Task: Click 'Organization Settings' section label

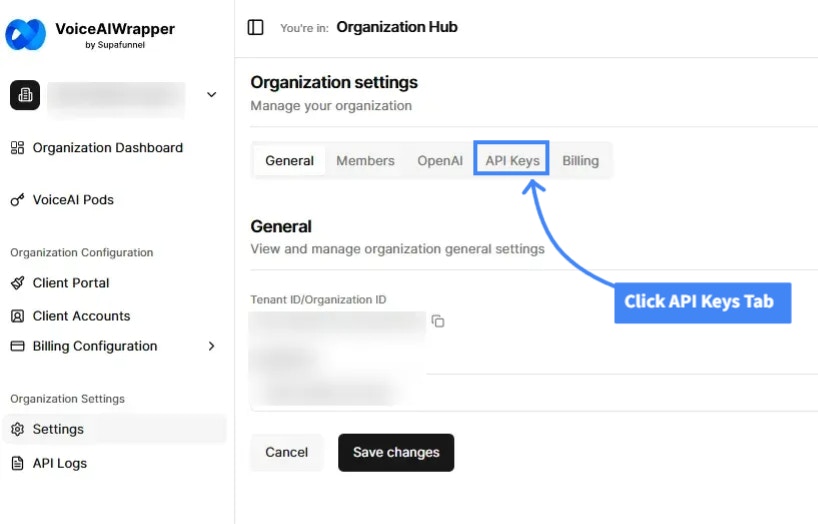Action: point(67,399)
